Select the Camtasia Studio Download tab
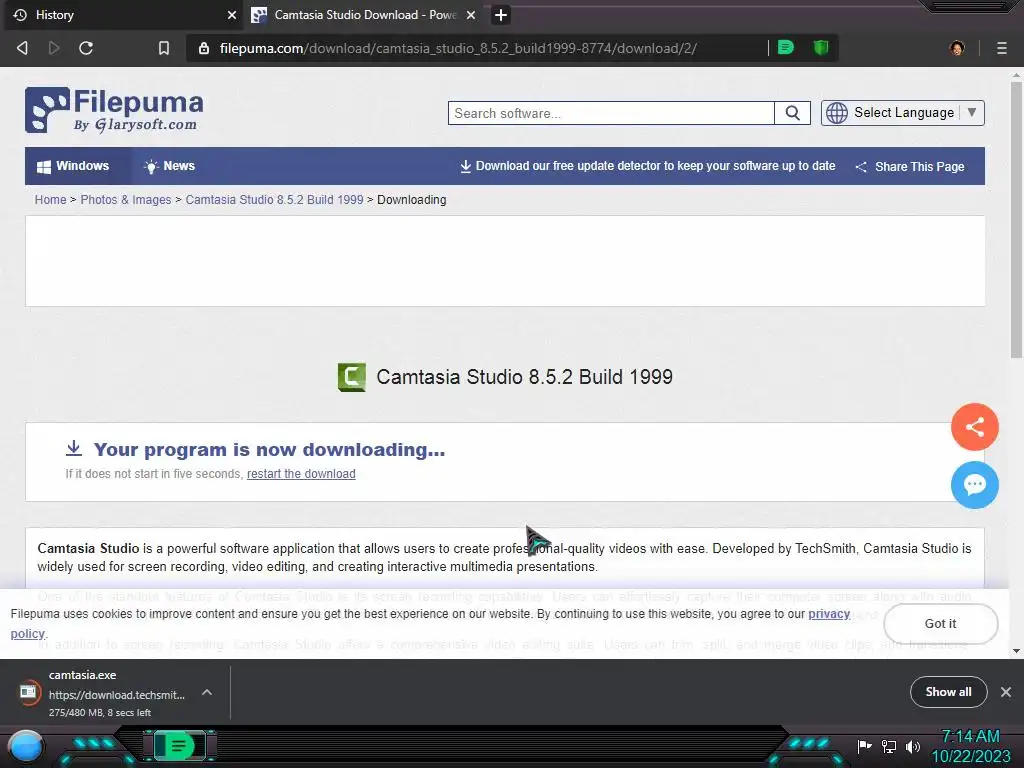The image size is (1024, 768). point(363,15)
